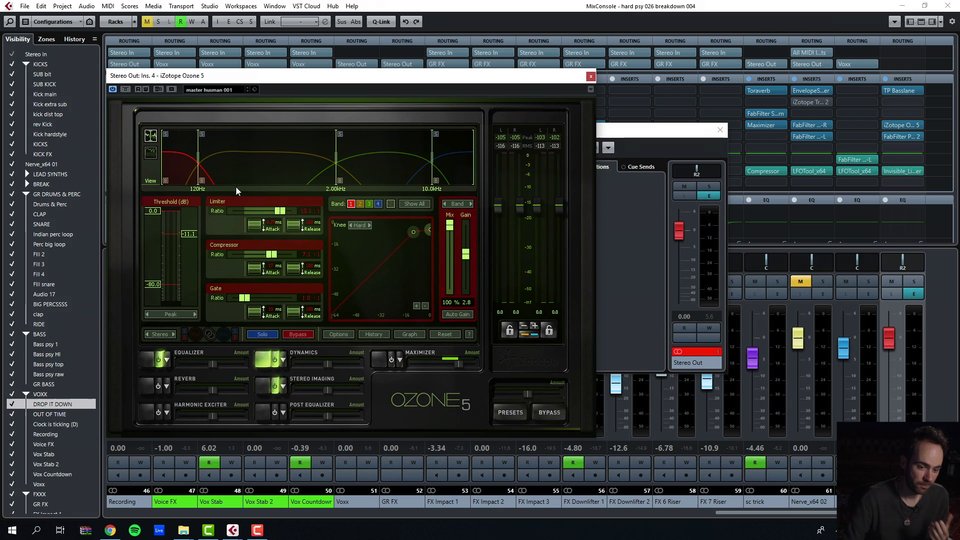960x540 pixels.
Task: Click the Q-Link button in toolbar
Action: (x=381, y=21)
